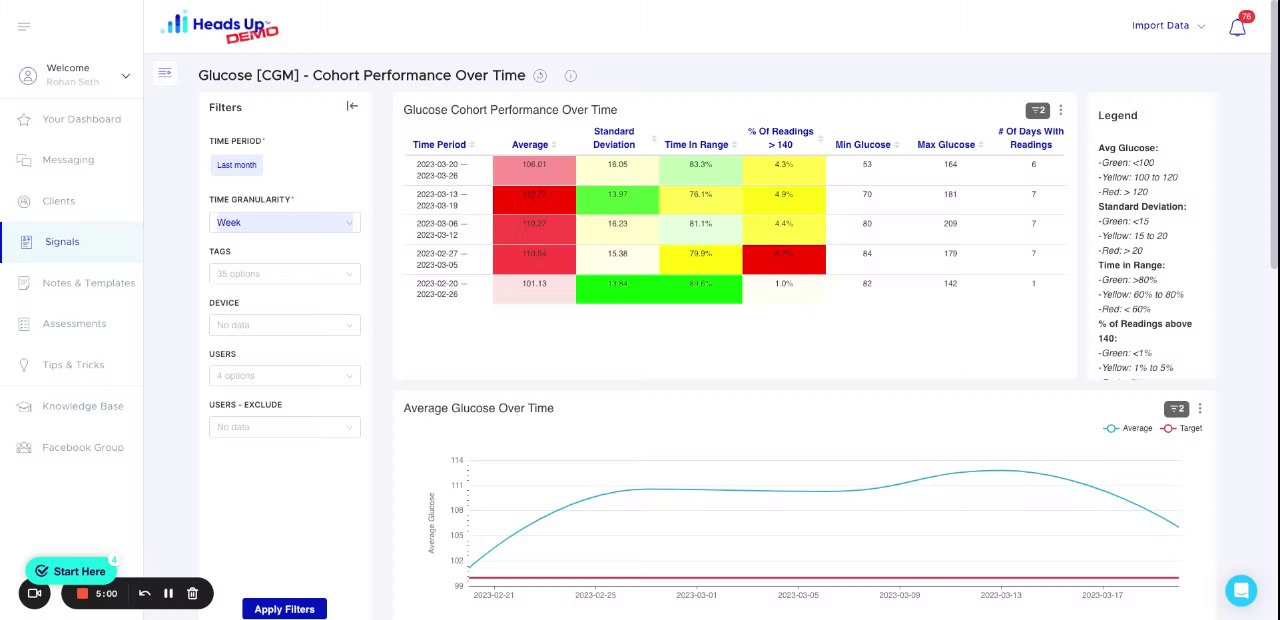Open three-dot menu on cohort performance table
The image size is (1280, 620).
pos(1060,110)
